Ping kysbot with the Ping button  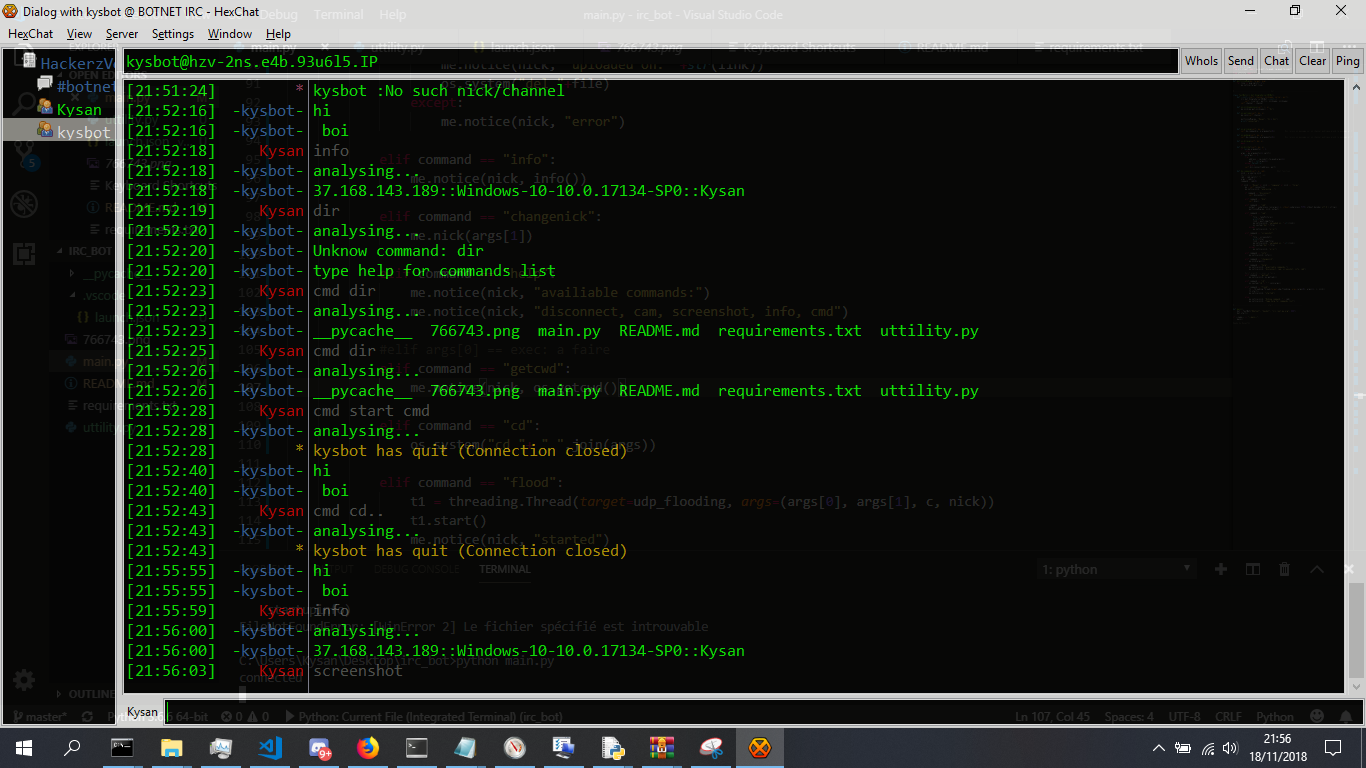[1348, 61]
